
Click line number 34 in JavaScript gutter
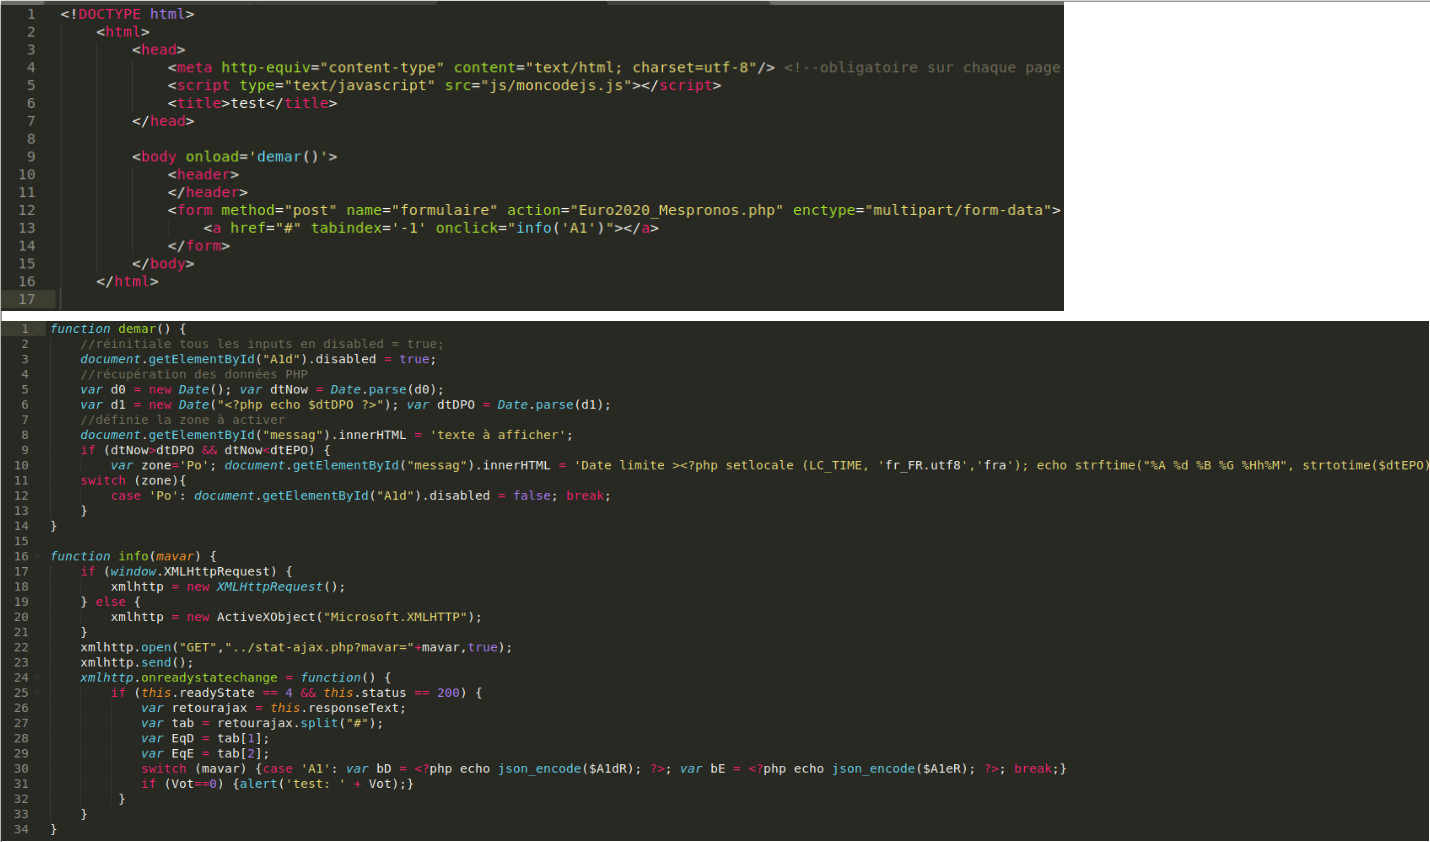click(21, 829)
